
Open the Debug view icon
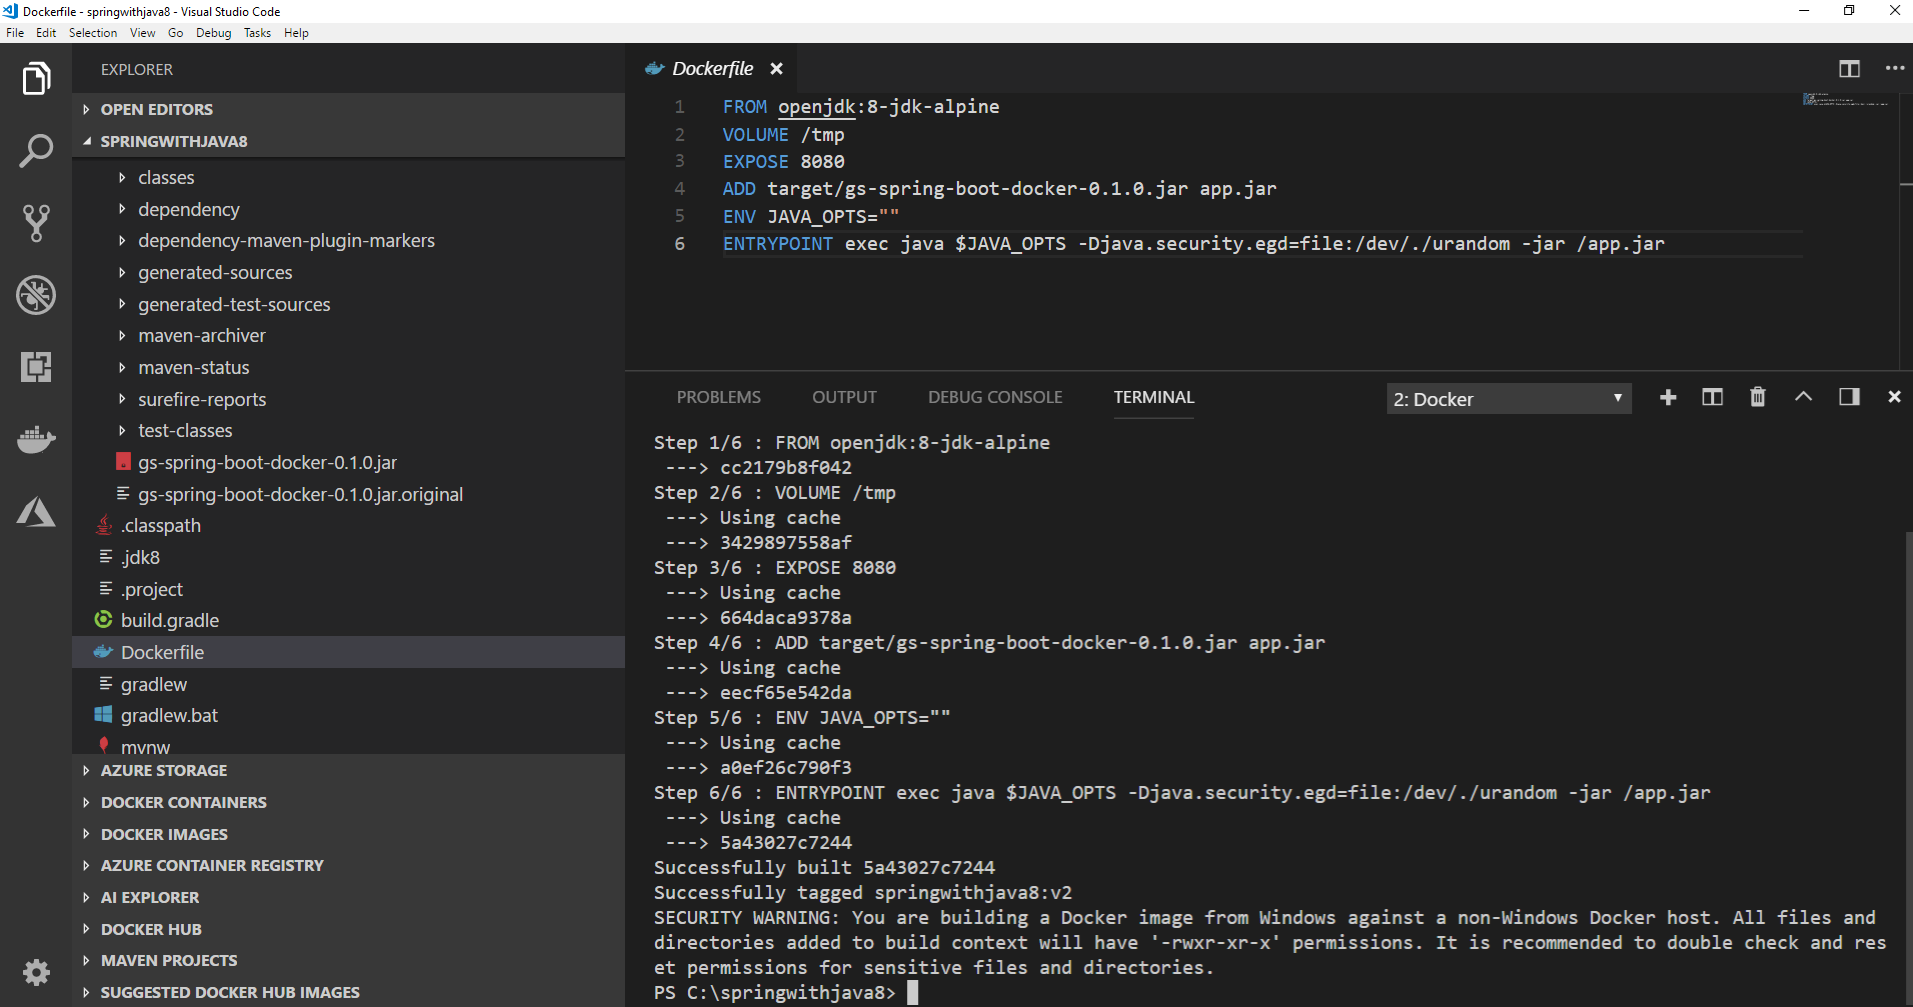point(36,295)
